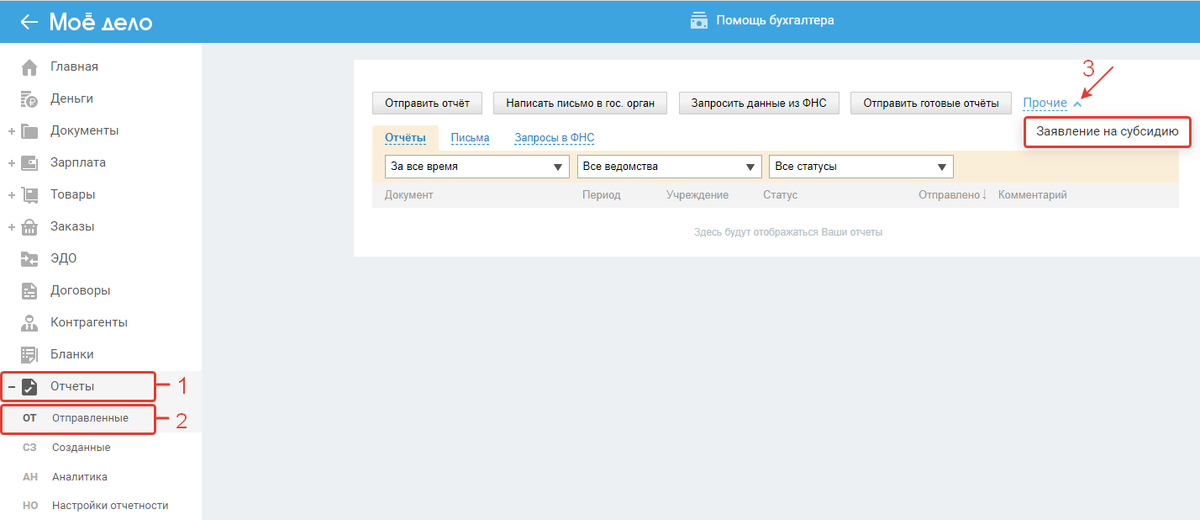Expand the Документы section plus sign
Image resolution: width=1200 pixels, height=520 pixels.
(11, 131)
